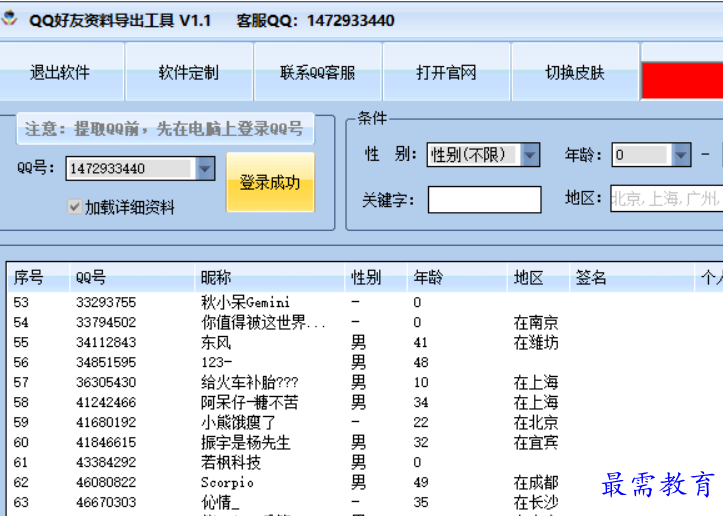The image size is (723, 516).
Task: Sort by the 序号 column header
Action: click(38, 278)
